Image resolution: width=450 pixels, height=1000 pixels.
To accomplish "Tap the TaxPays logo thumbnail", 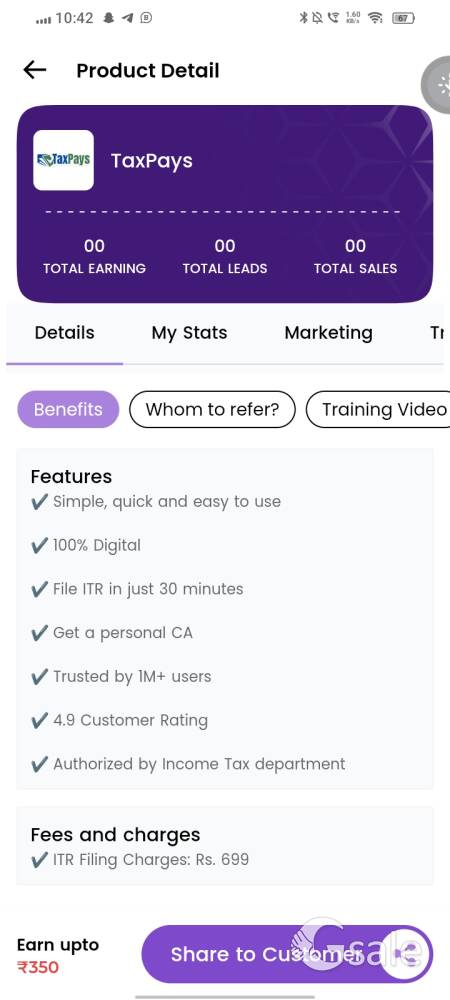I will [63, 160].
